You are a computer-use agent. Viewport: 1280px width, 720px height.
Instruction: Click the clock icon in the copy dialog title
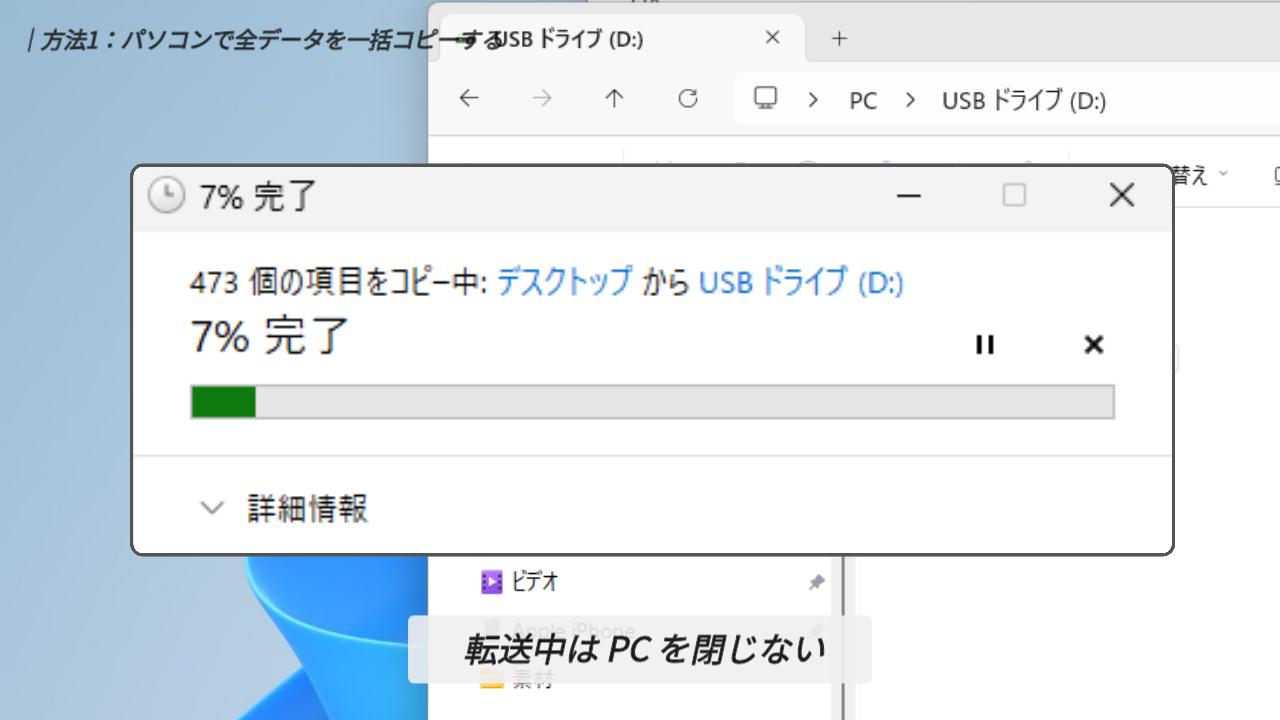tap(166, 196)
